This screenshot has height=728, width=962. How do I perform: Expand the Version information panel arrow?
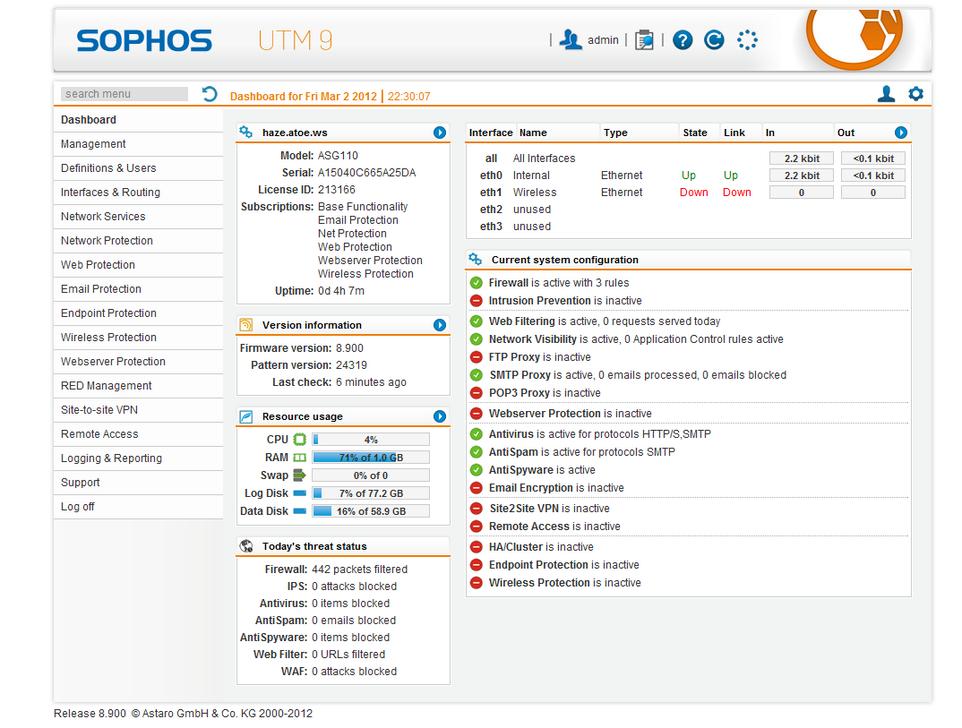439,325
